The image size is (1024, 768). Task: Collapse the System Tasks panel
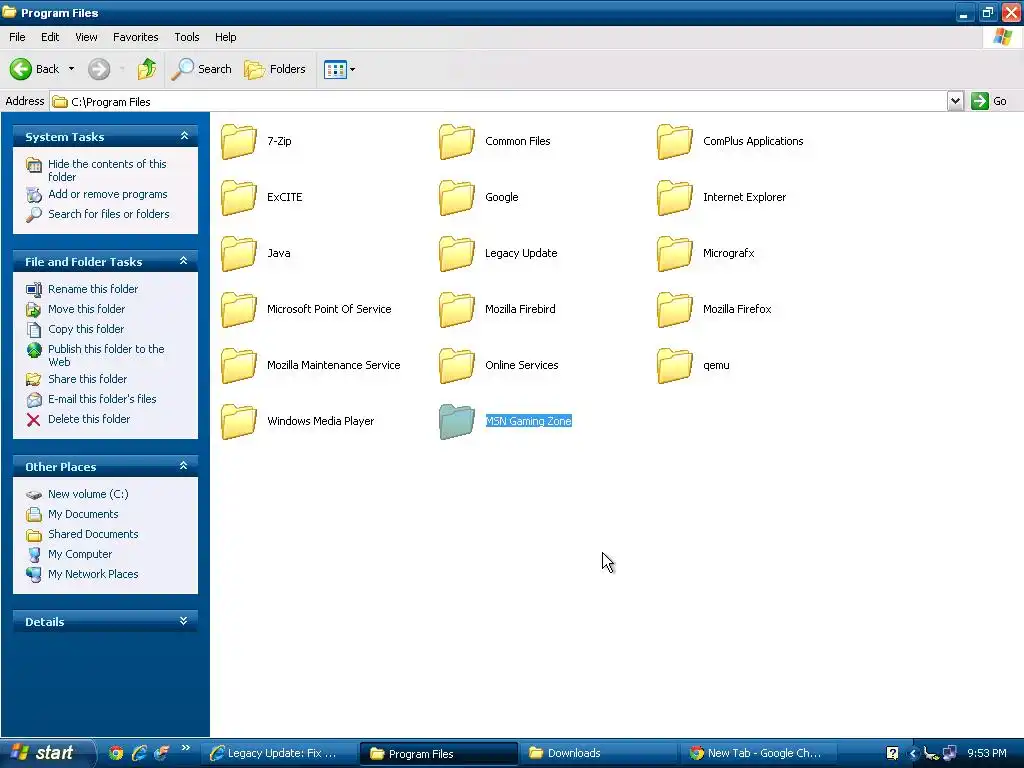click(184, 136)
